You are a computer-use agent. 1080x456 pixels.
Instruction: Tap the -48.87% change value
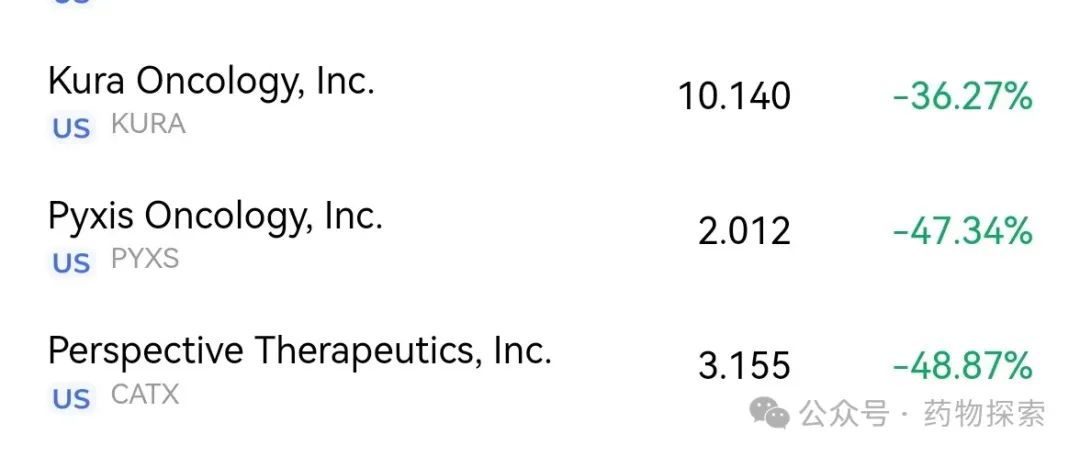[962, 366]
